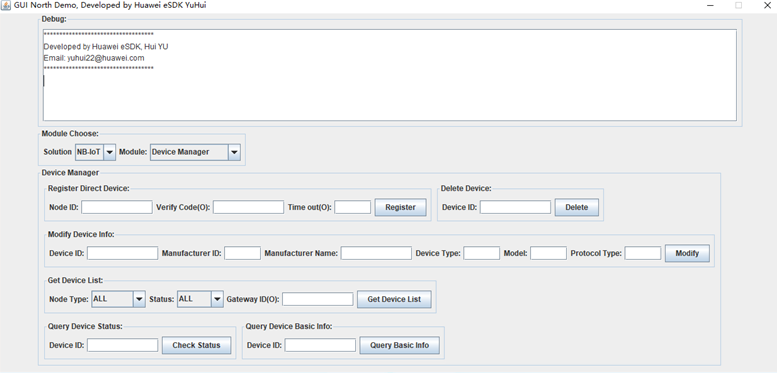Minimize the GUI North Demo window
Viewport: 777px width, 373px height.
[710, 5]
